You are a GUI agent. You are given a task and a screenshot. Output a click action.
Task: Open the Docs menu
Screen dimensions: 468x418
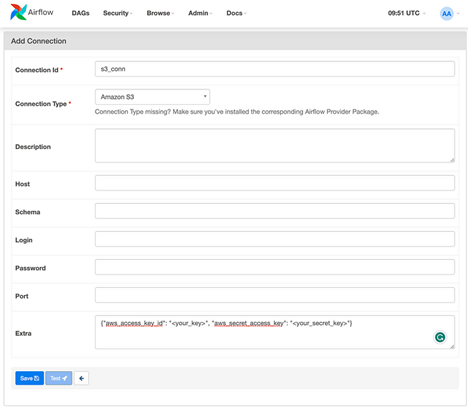(236, 13)
